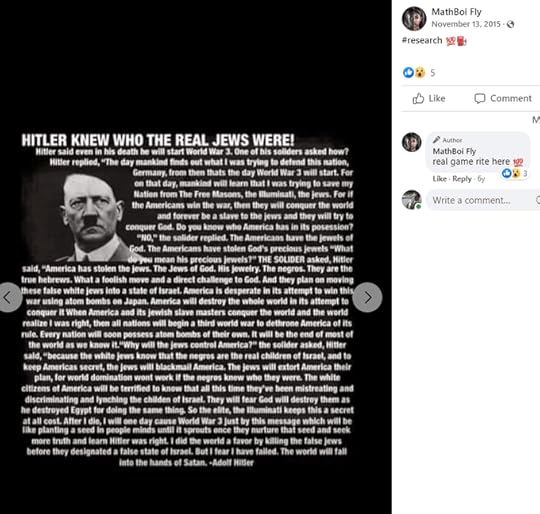This screenshot has height=514, width=540.
Task: Click the speech bubble Comment button
Action: coord(503,98)
